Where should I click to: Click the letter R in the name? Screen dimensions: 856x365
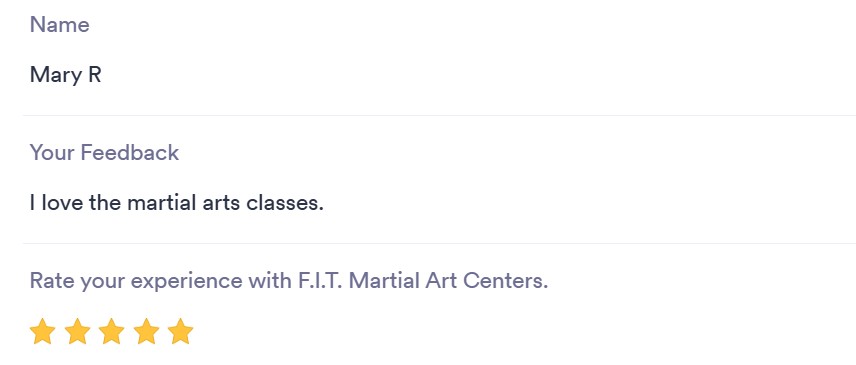coord(94,74)
